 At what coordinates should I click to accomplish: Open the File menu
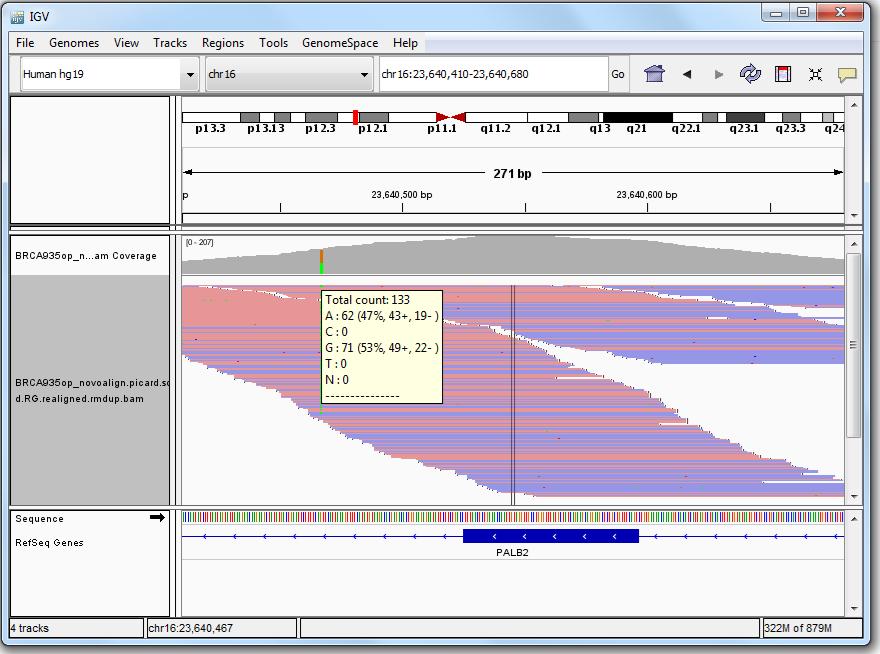coord(25,43)
